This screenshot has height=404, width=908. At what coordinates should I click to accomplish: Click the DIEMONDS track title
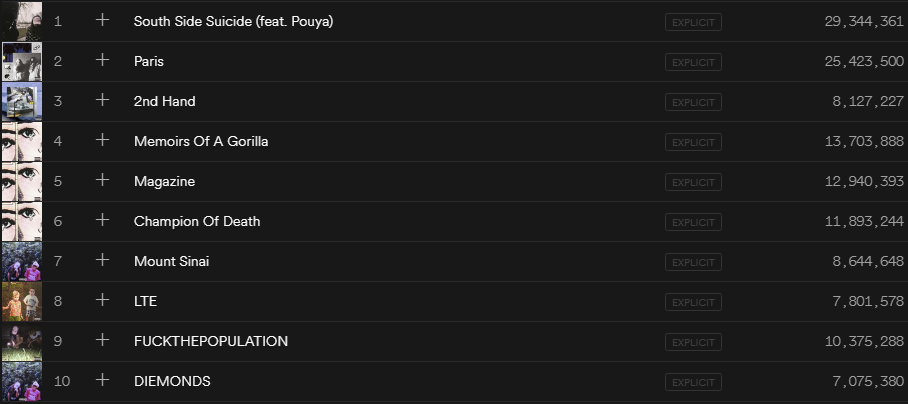coord(172,381)
